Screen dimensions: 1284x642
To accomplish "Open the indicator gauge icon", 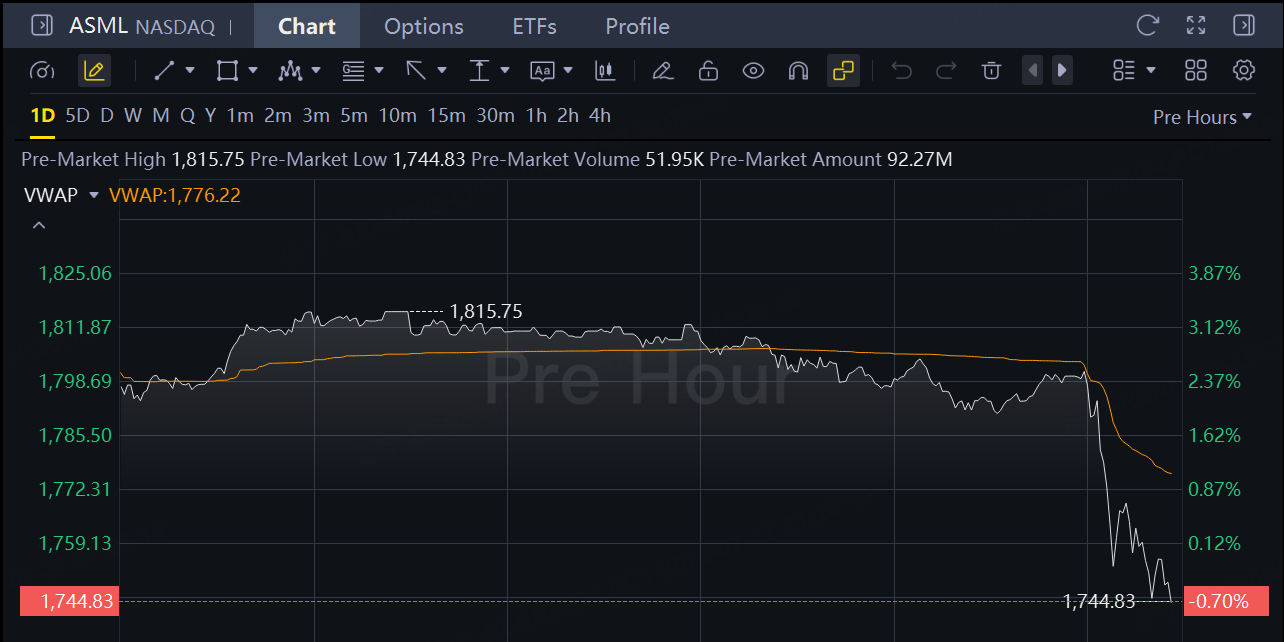I will (x=42, y=71).
